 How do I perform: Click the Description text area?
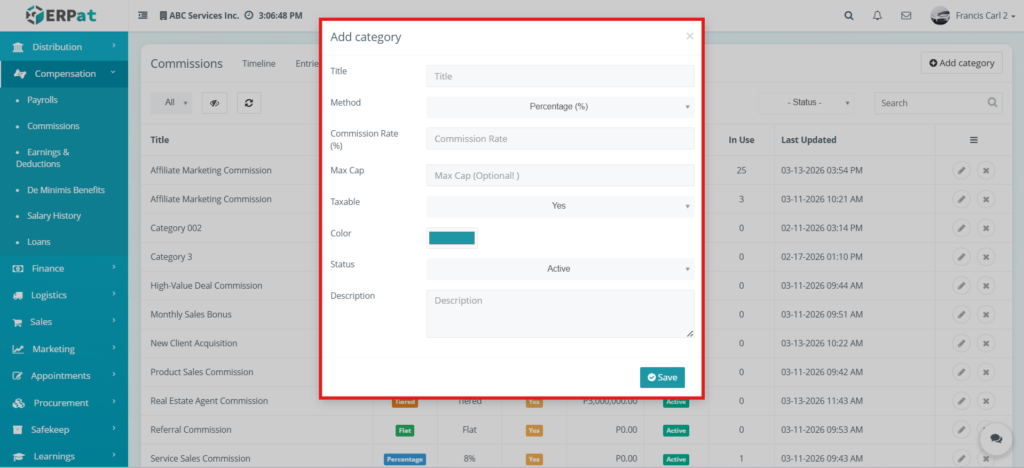click(560, 314)
